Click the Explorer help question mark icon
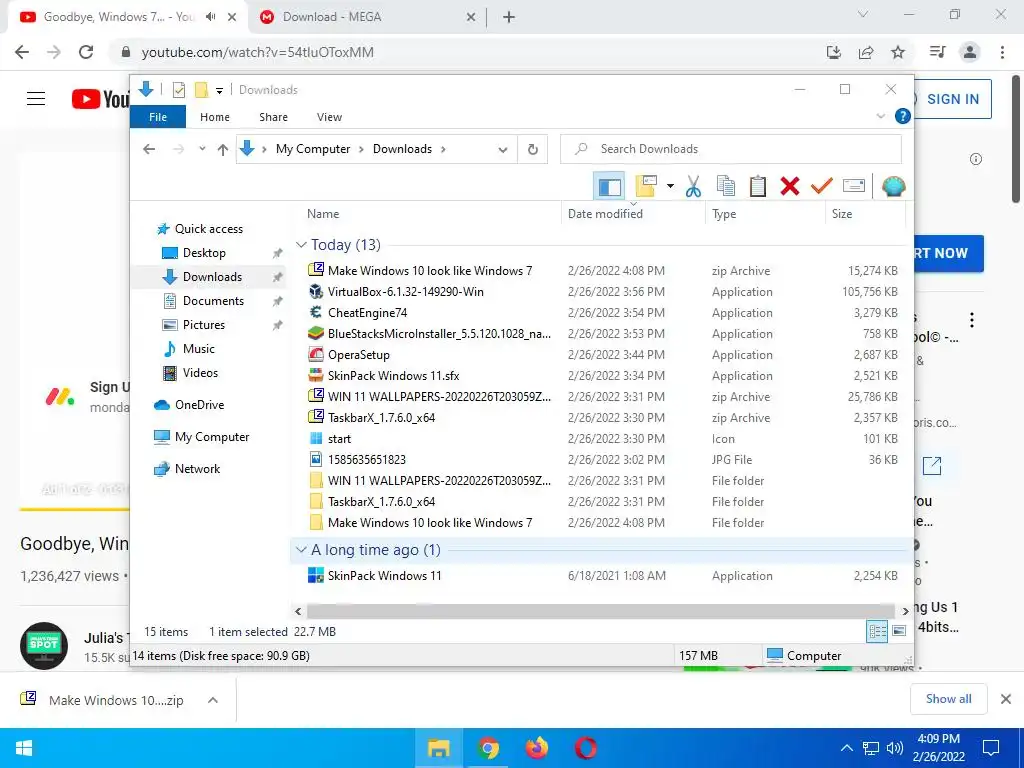The width and height of the screenshot is (1024, 768). tap(903, 116)
